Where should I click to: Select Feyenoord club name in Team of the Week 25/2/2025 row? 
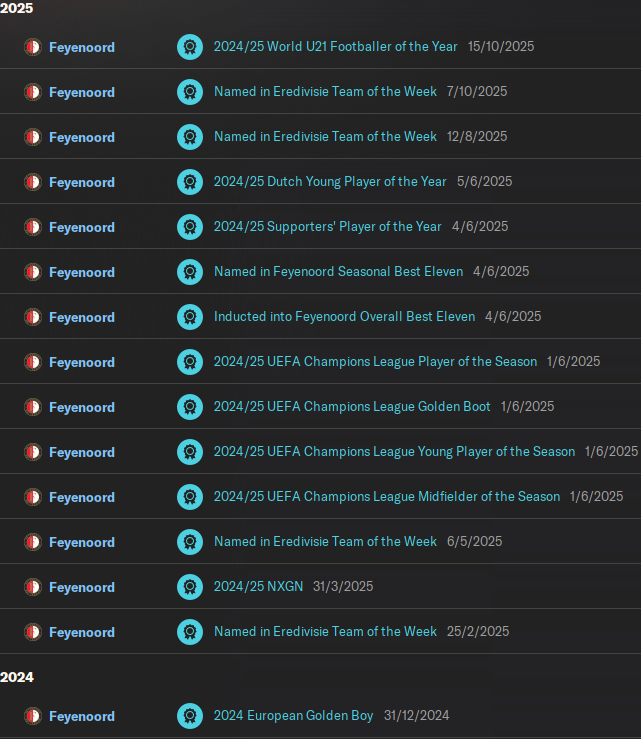tap(82, 632)
